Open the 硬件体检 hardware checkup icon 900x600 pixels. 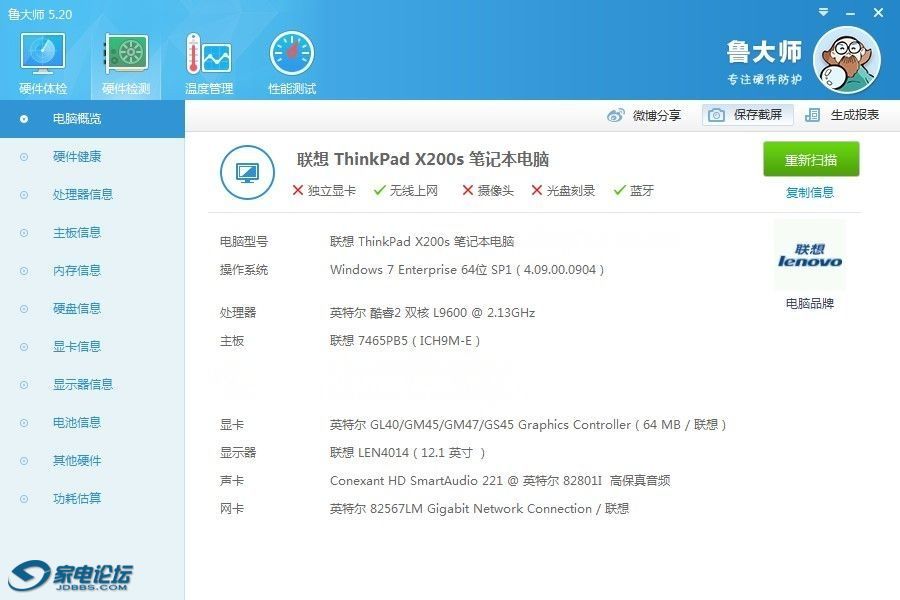click(42, 64)
